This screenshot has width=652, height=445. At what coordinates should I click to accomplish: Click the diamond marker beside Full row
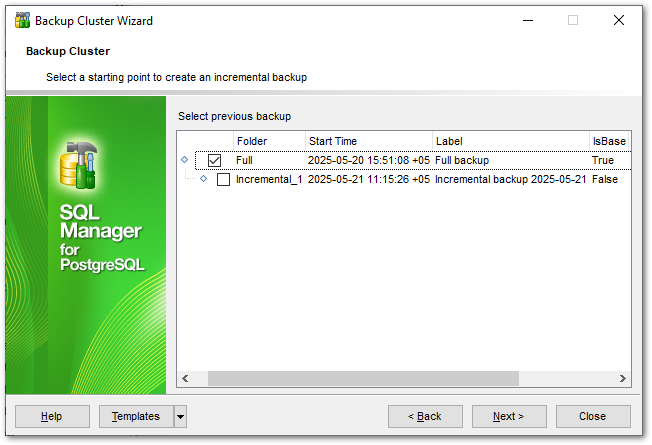(x=183, y=160)
